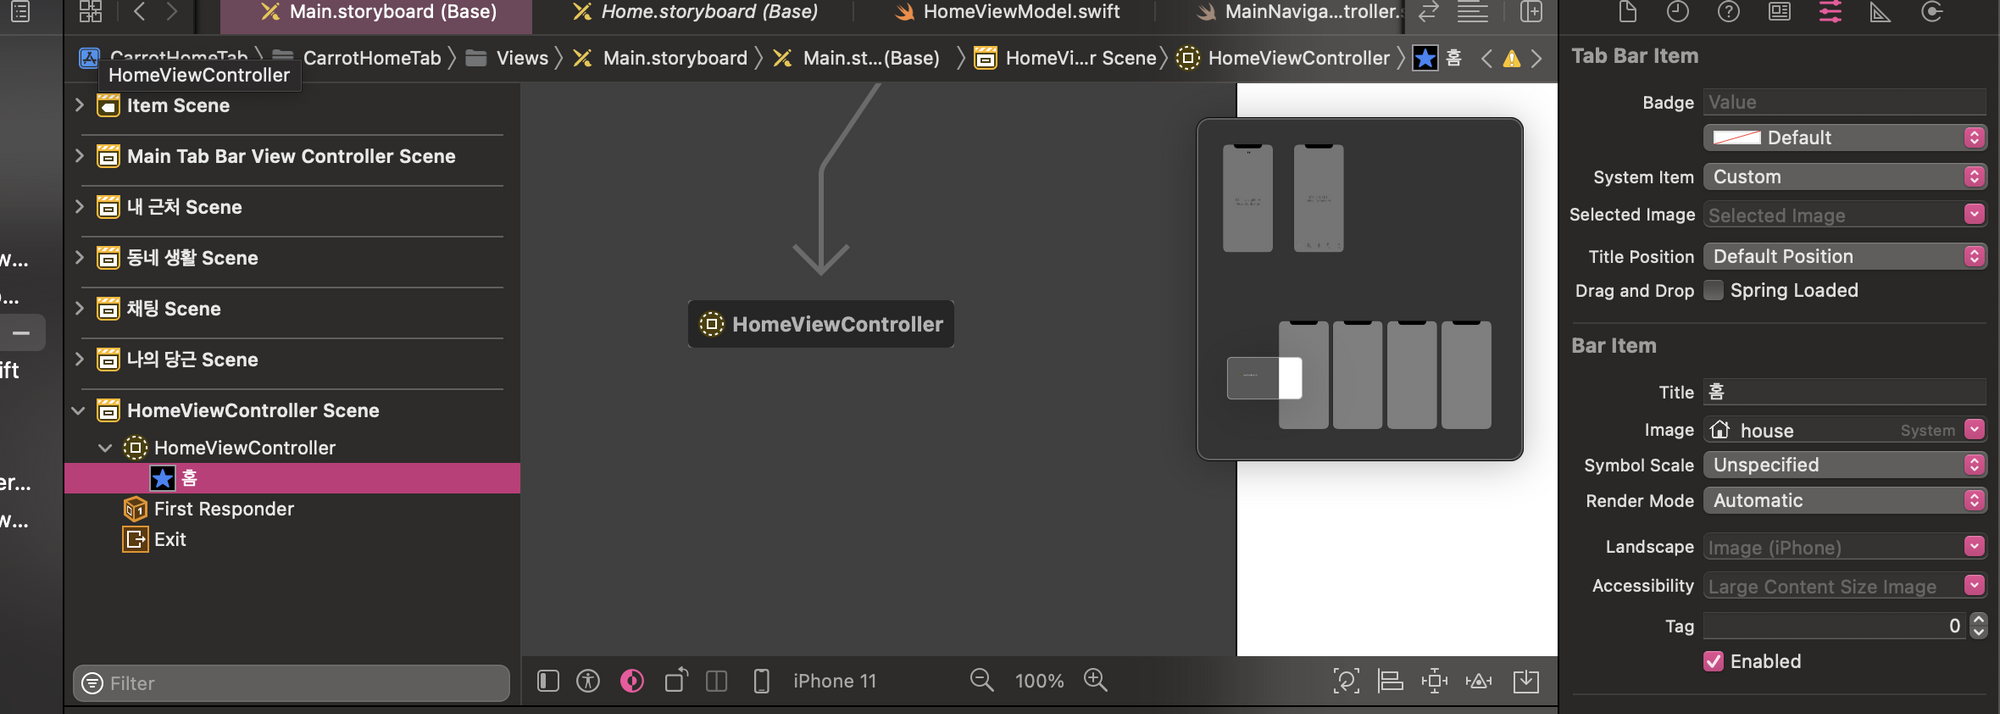Toggle the navigator sidebar icon
The image size is (2000, 714).
pyautogui.click(x=20, y=12)
